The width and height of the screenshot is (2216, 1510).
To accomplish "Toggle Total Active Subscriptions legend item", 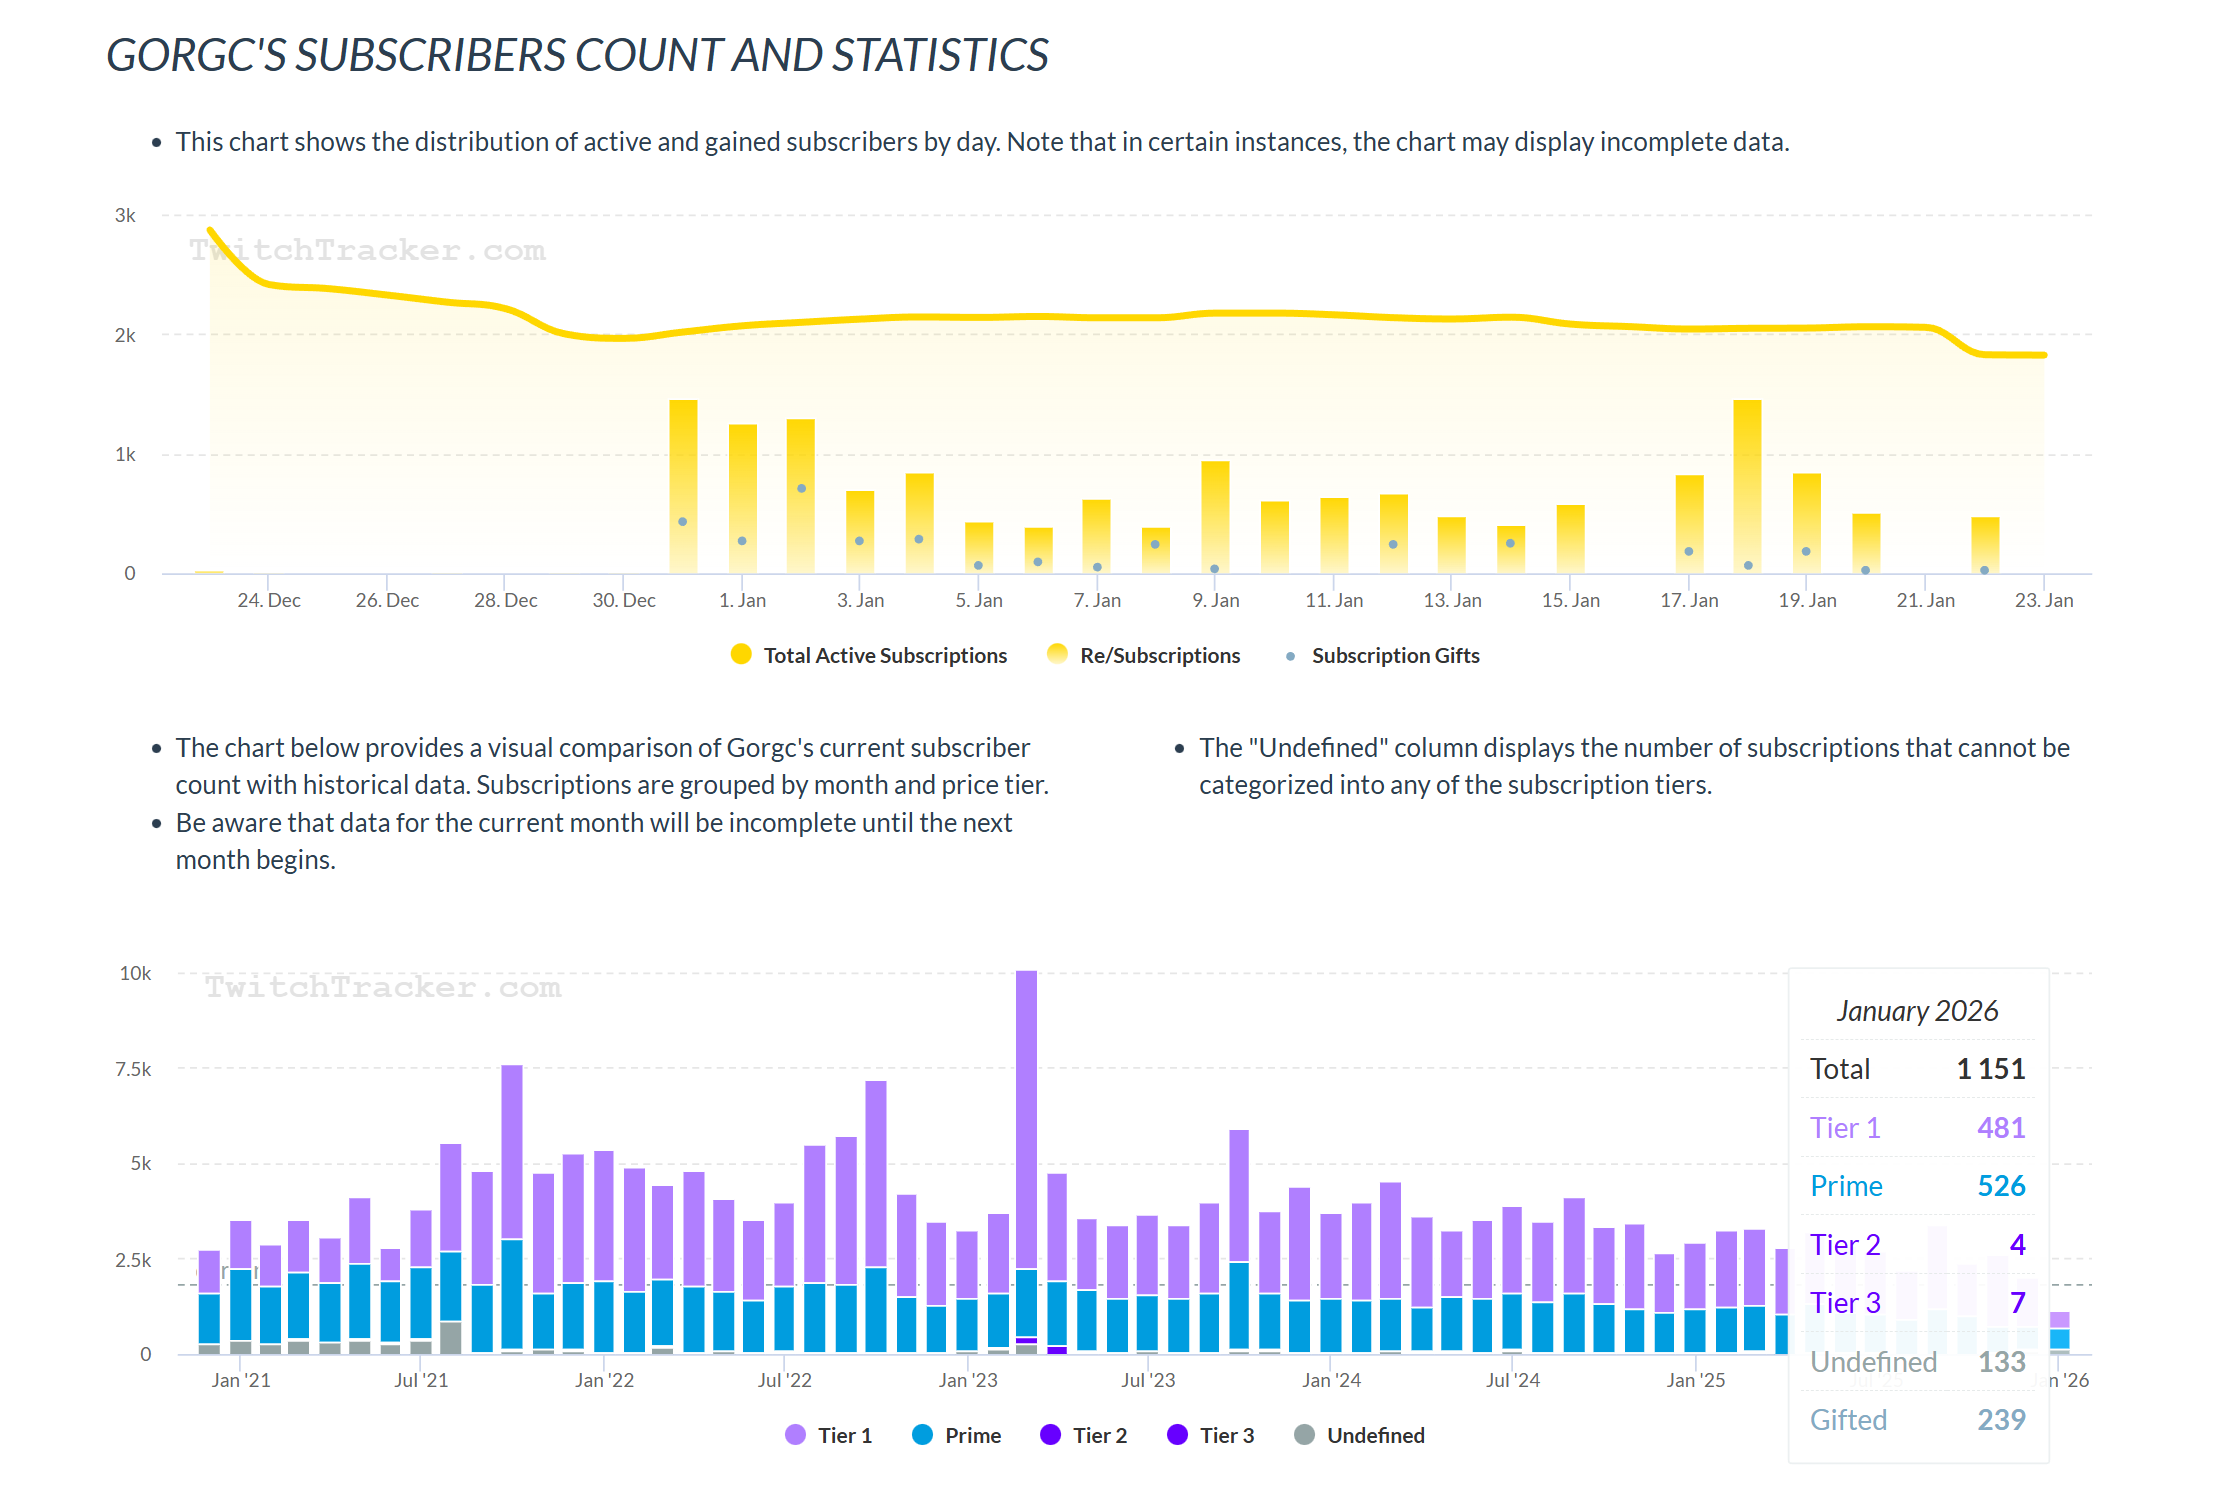I will (885, 655).
